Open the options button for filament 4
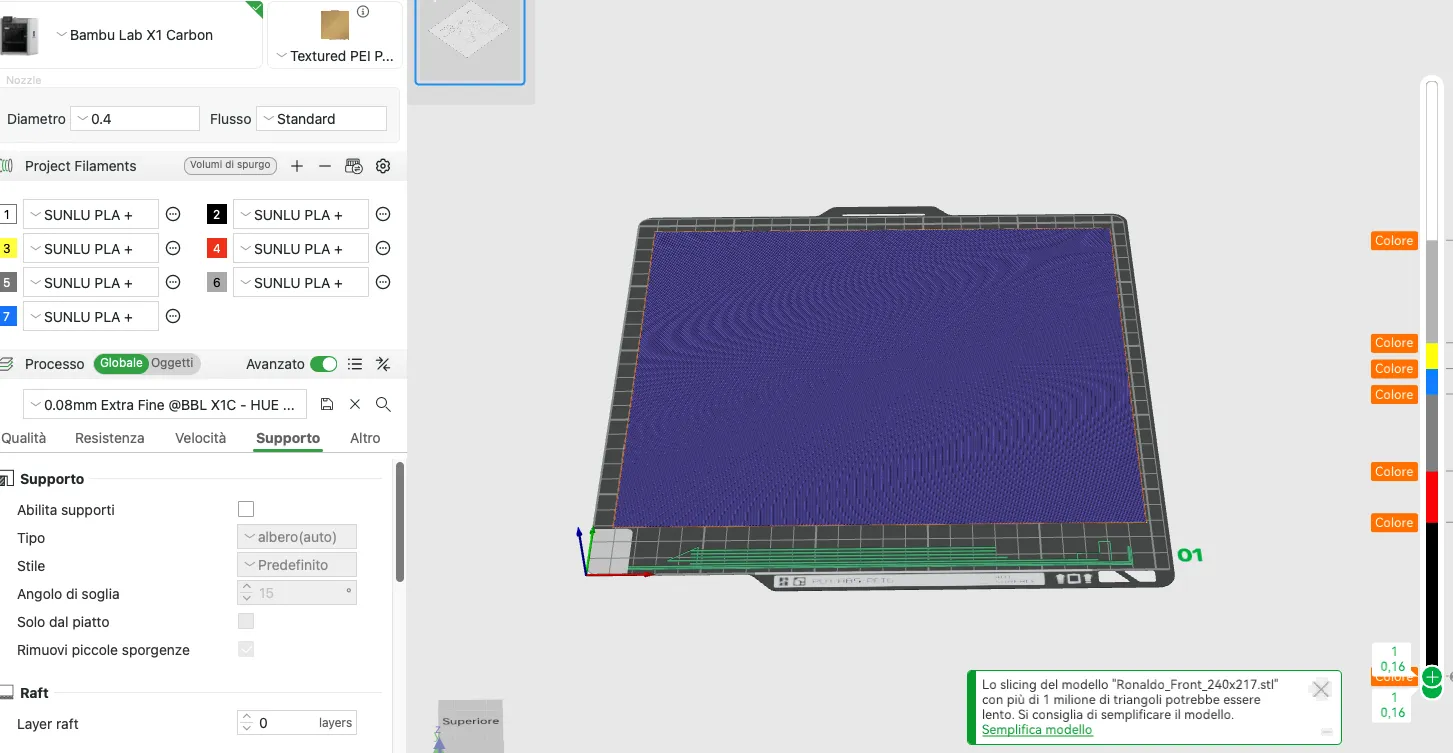The height and width of the screenshot is (753, 1453). pos(383,248)
